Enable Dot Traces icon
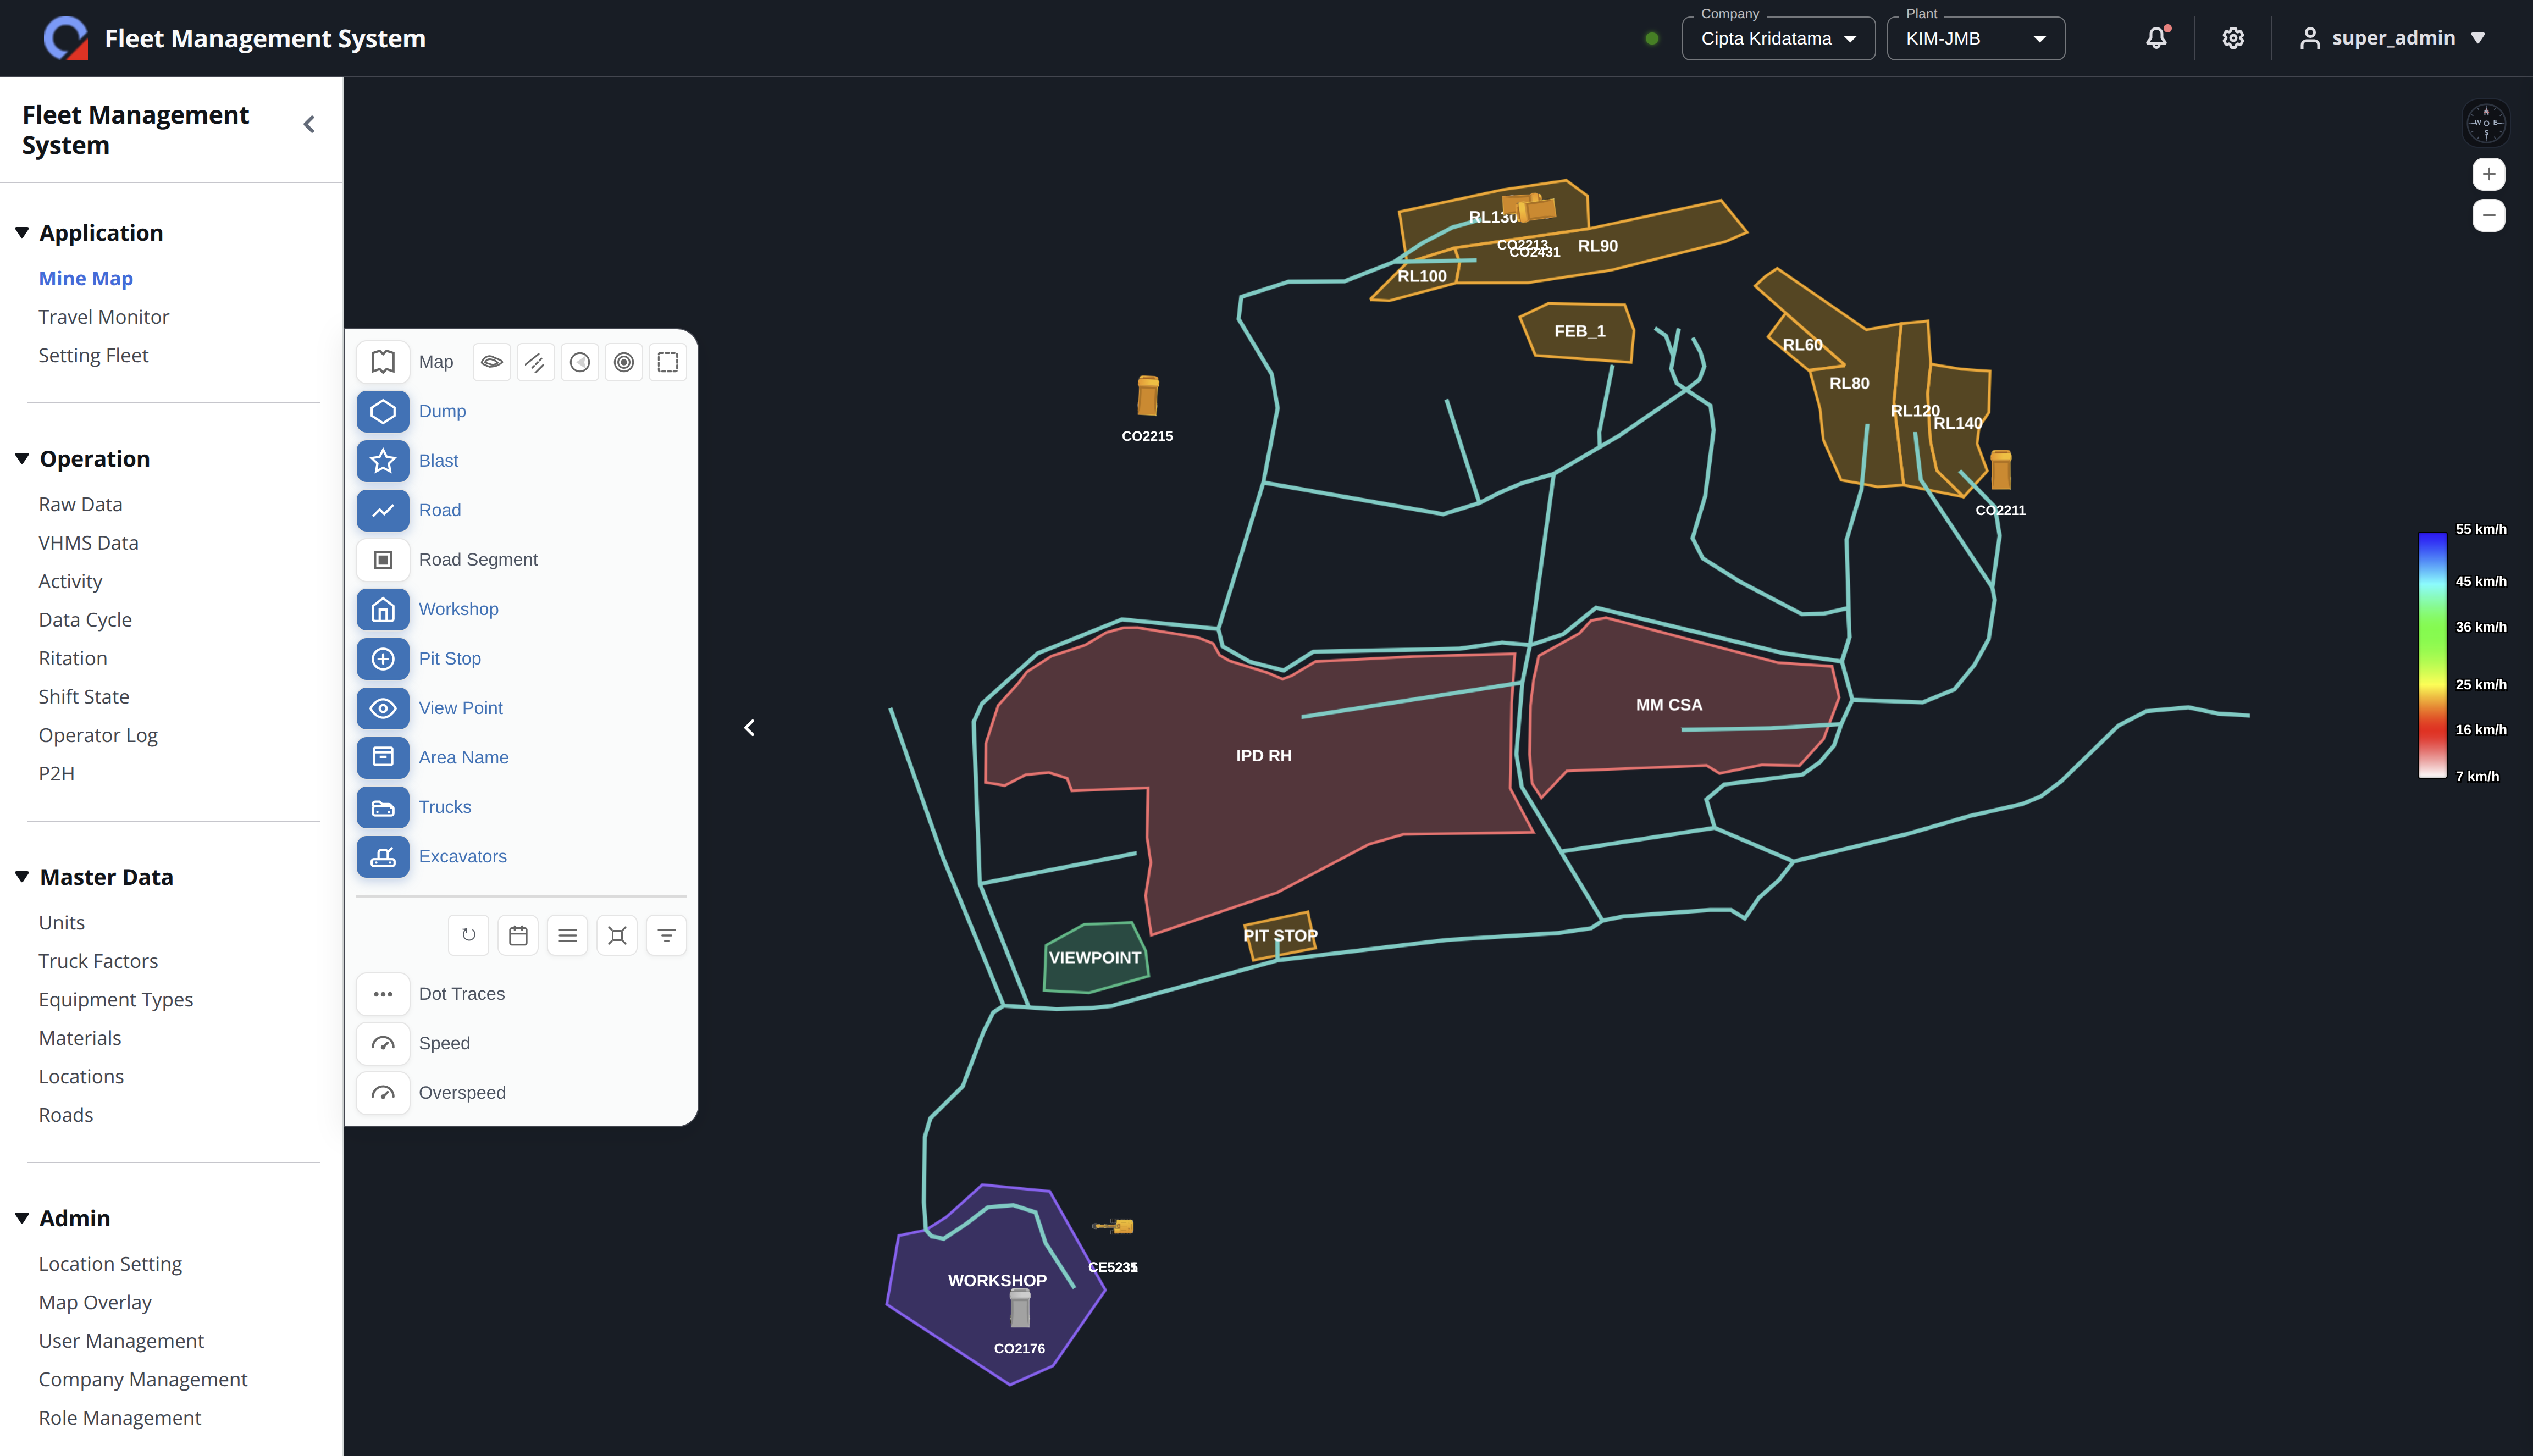The width and height of the screenshot is (2533, 1456). (382, 994)
